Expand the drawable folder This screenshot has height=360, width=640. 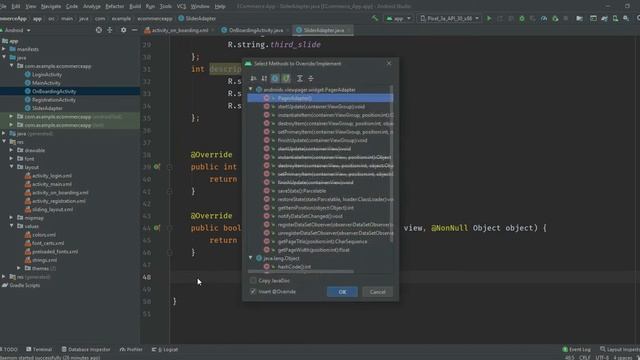11,150
